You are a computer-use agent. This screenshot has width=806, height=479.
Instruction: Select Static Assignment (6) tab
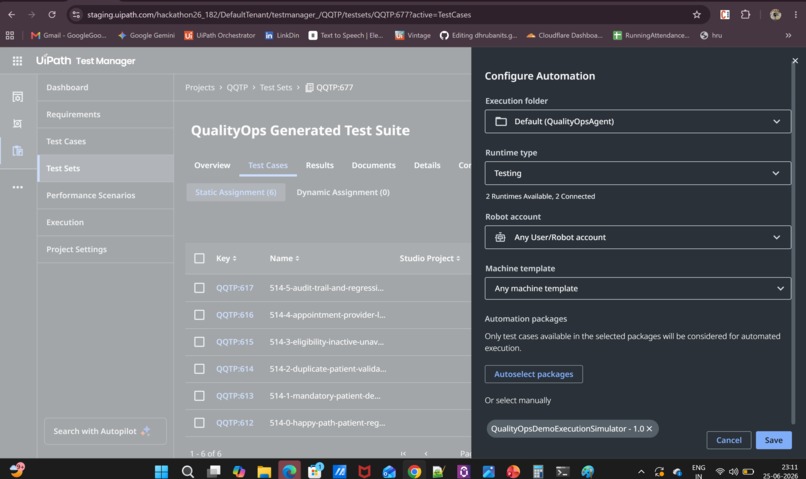pyautogui.click(x=236, y=192)
